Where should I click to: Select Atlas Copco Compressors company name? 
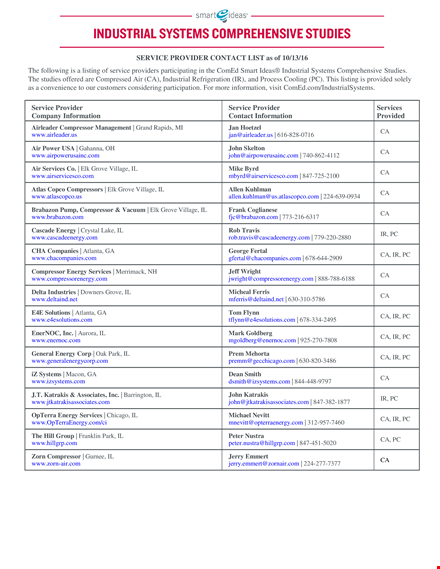[x=67, y=189]
